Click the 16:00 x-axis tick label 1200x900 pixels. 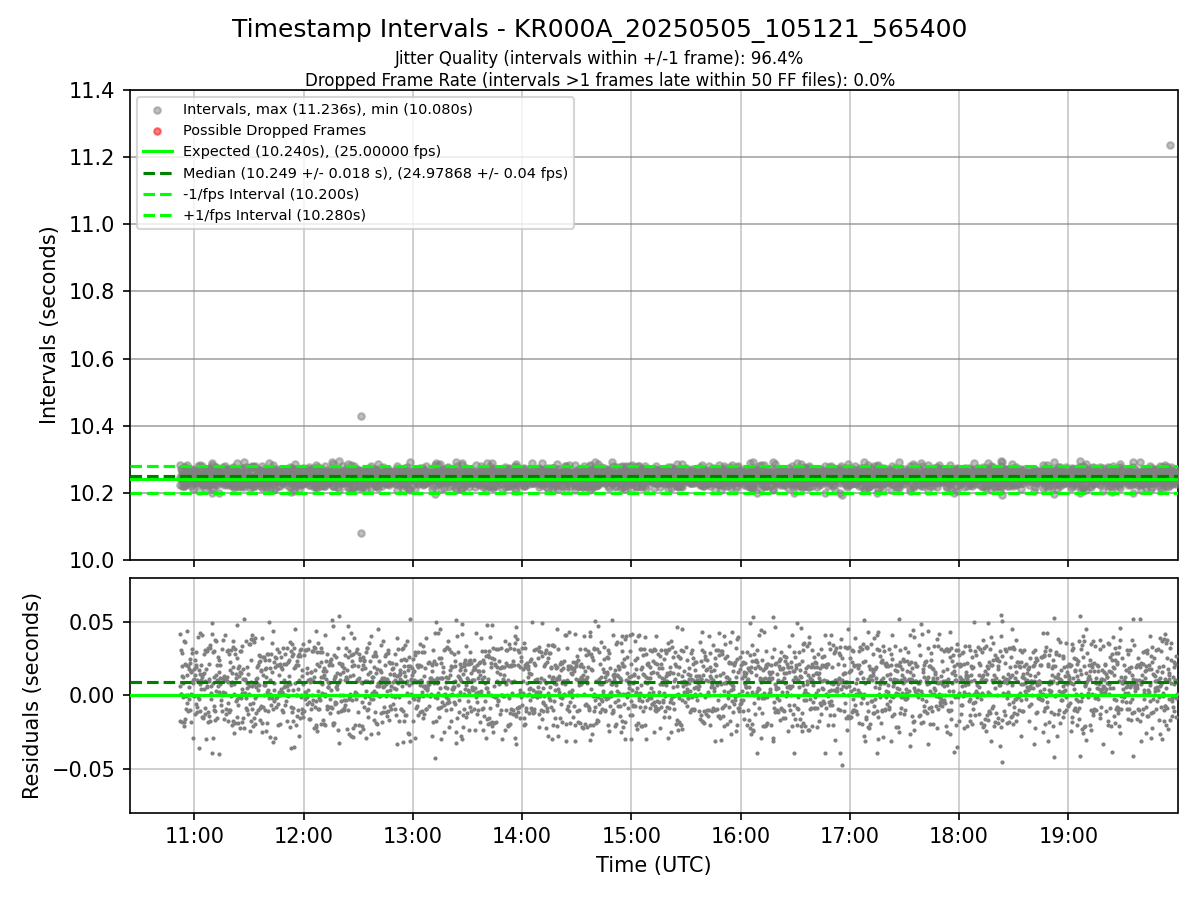(x=740, y=835)
